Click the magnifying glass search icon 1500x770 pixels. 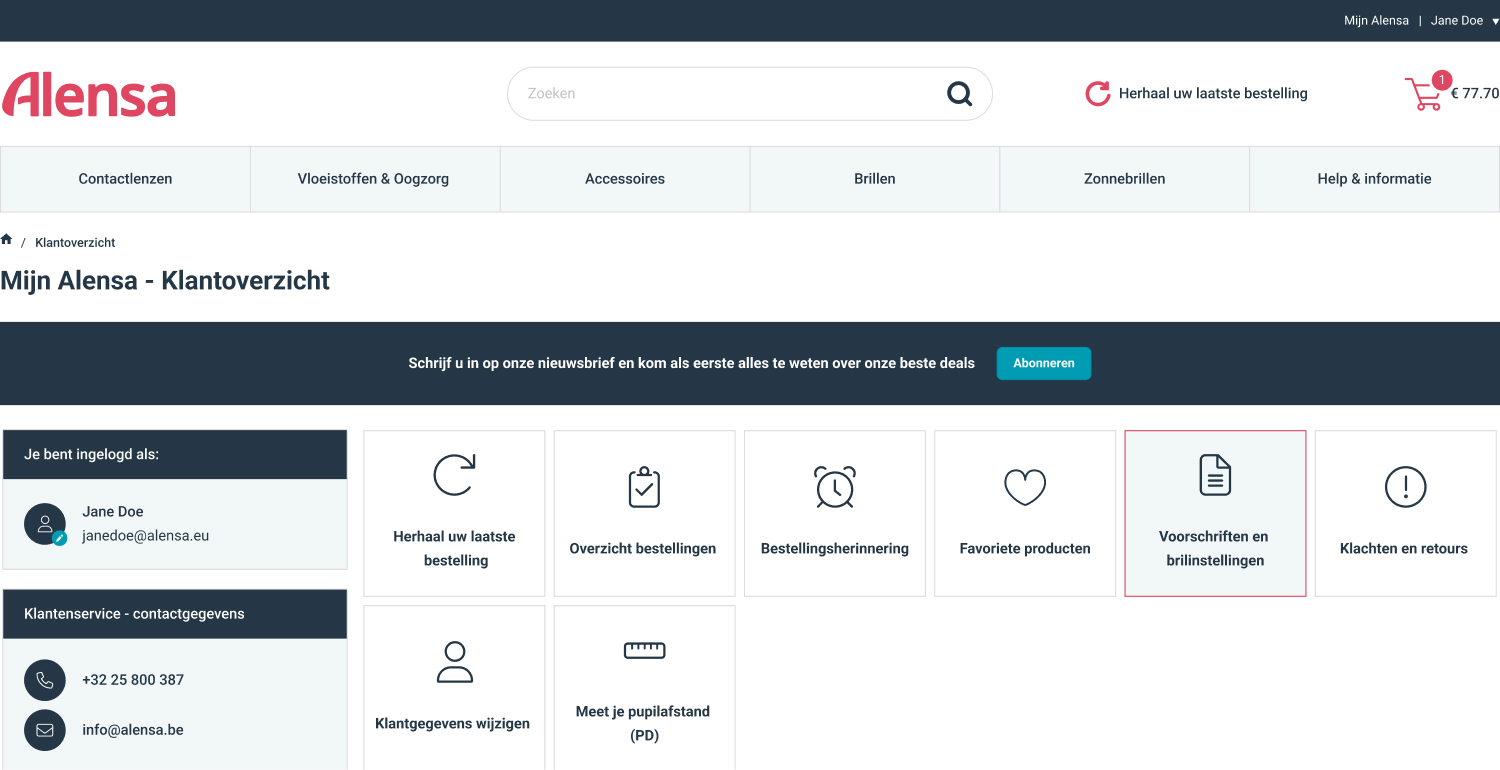coord(959,94)
